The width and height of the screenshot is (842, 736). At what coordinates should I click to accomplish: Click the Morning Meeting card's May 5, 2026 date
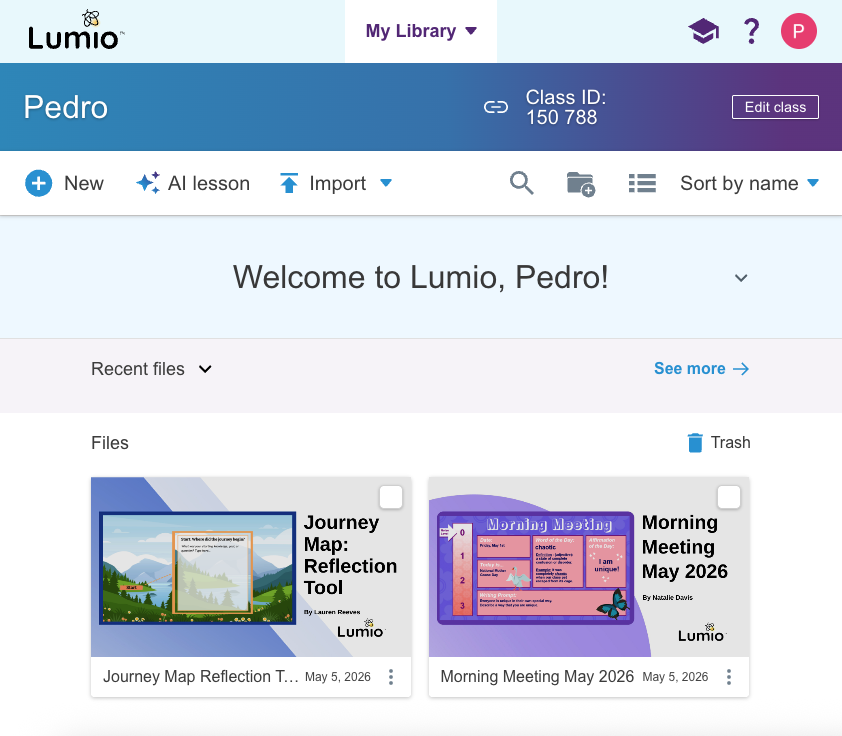point(675,677)
